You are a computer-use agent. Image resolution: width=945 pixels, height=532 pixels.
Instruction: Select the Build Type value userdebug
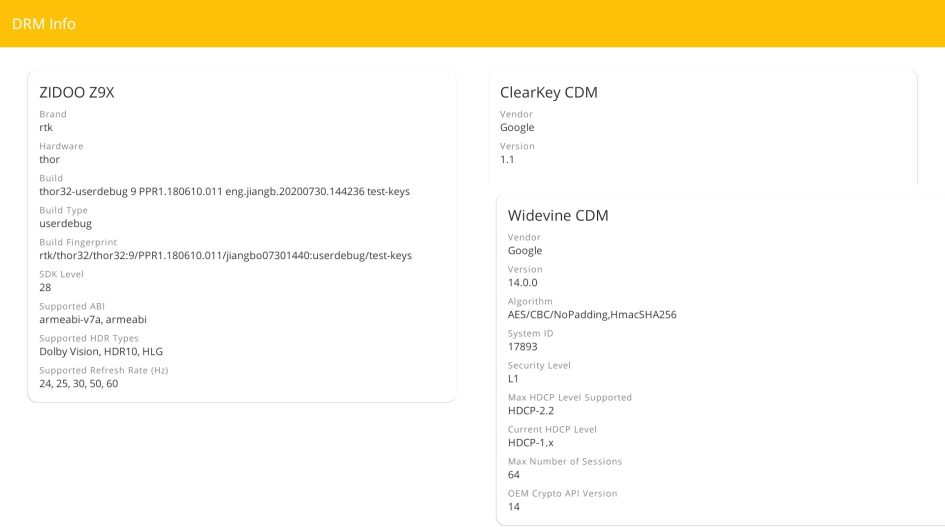click(65, 224)
